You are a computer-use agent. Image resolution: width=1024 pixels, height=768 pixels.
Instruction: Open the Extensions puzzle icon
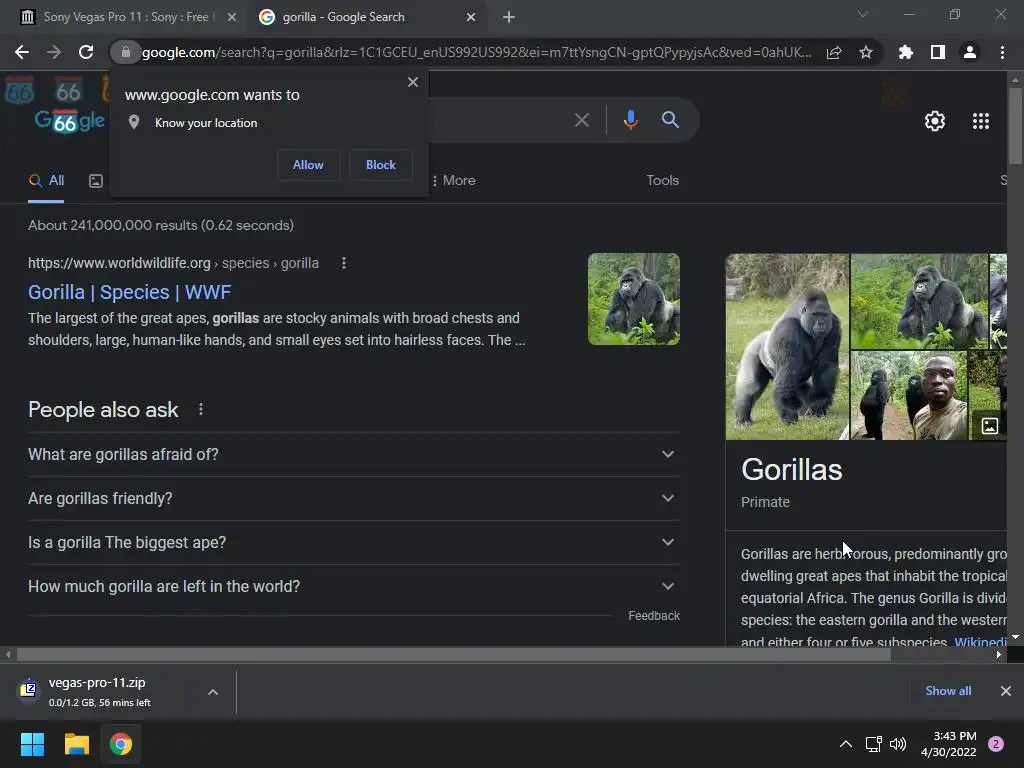pos(906,52)
